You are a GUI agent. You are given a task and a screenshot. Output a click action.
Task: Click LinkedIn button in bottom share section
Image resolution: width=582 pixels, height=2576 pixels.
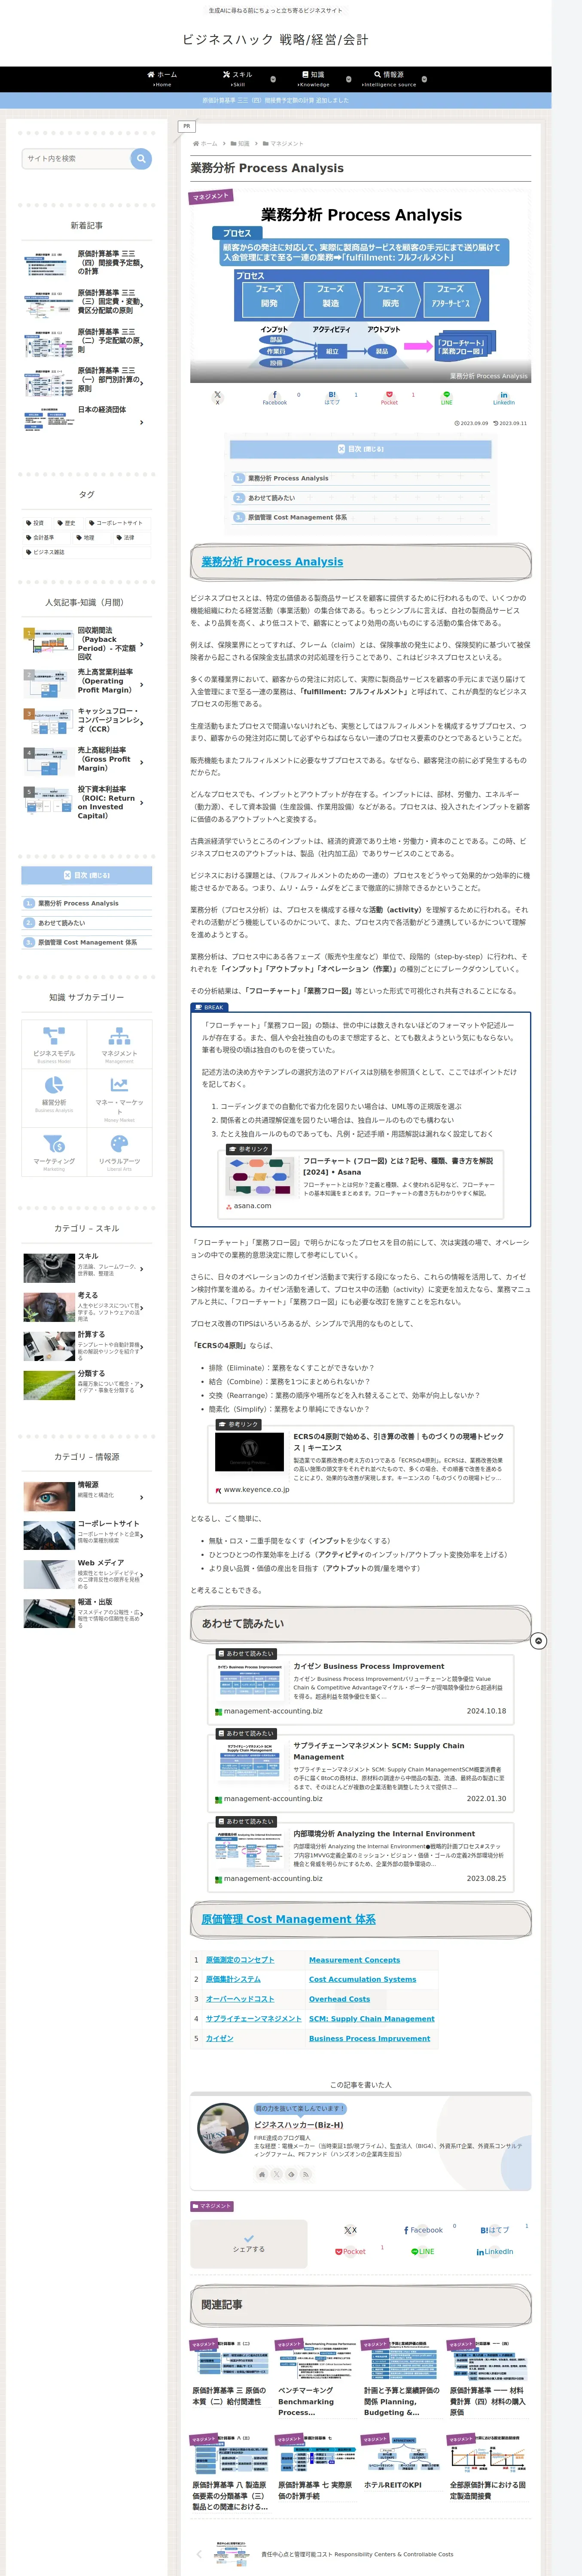tap(495, 2252)
